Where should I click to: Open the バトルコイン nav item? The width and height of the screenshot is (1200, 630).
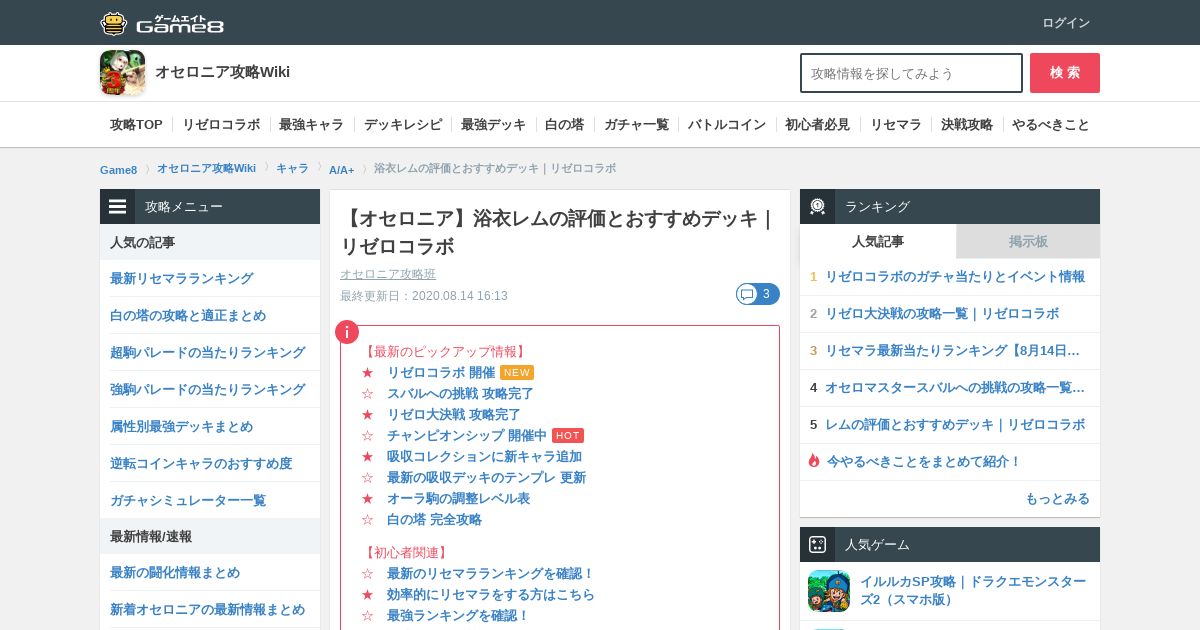[727, 125]
